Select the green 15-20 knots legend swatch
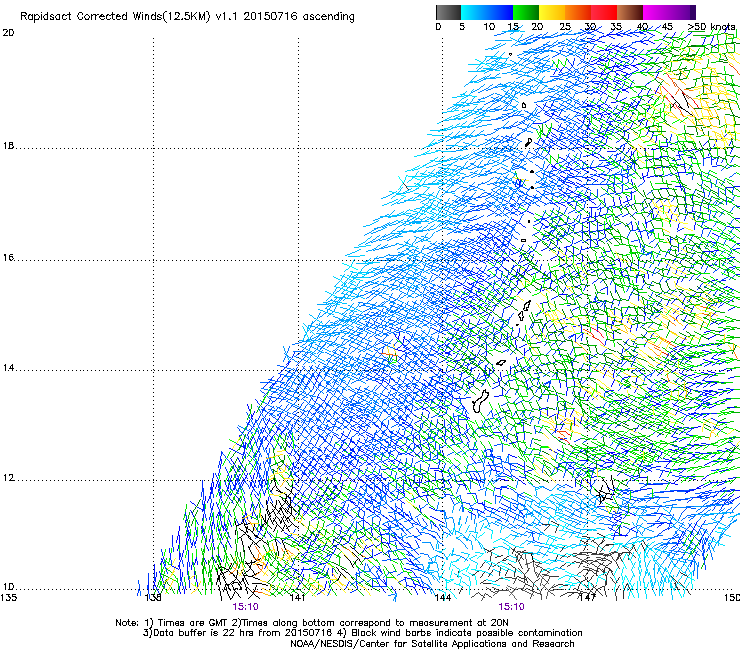 [526, 12]
